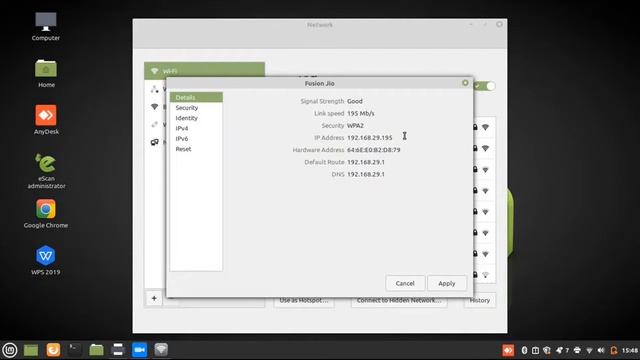Click the IP address value 192.168.29.195

coord(369,138)
